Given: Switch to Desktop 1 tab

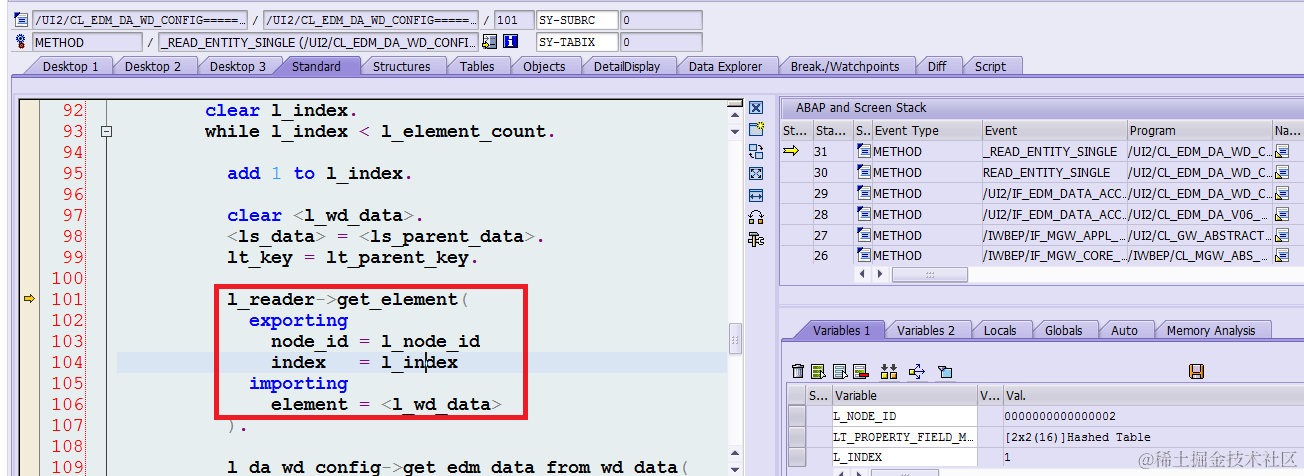Looking at the screenshot, I should (70, 66).
